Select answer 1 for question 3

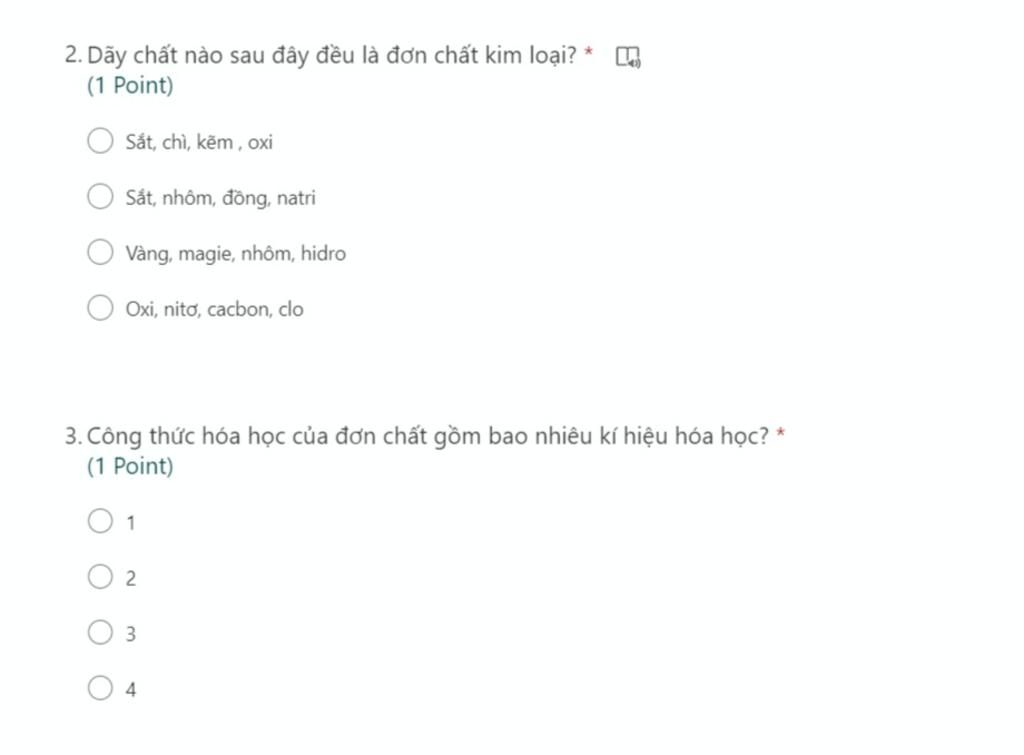pos(100,521)
